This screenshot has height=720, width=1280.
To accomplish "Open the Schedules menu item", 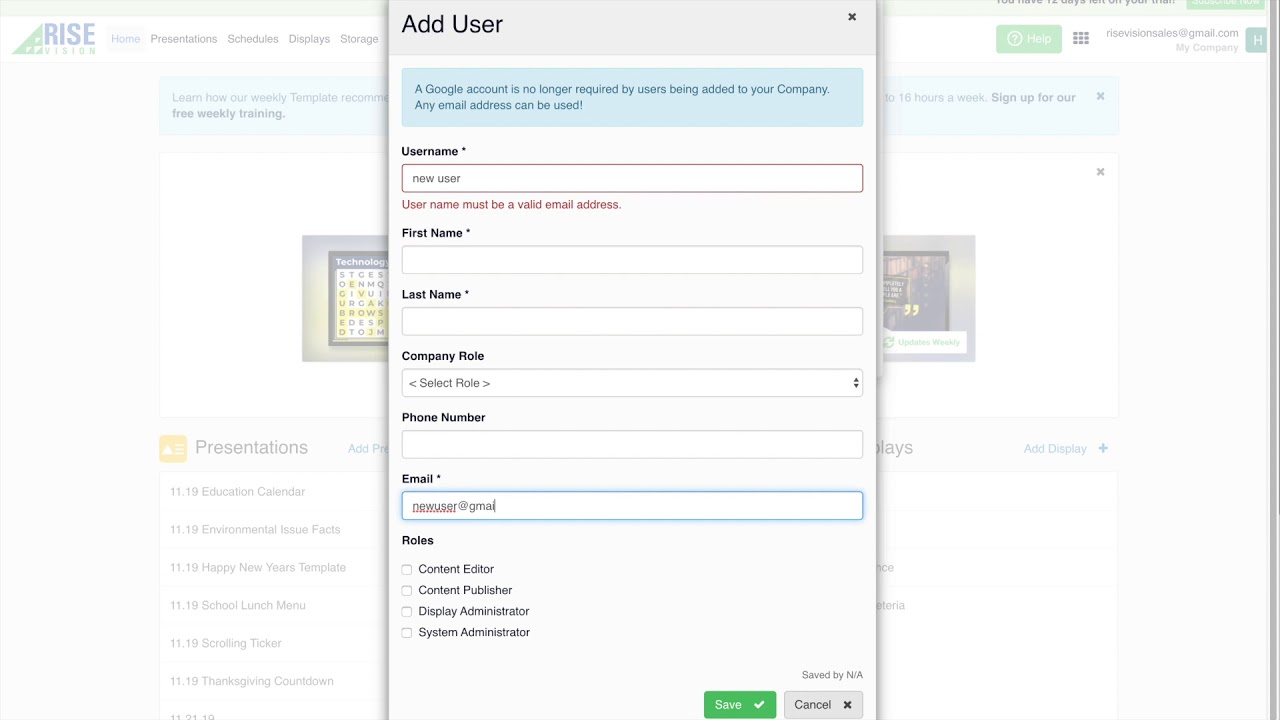I will click(x=253, y=39).
